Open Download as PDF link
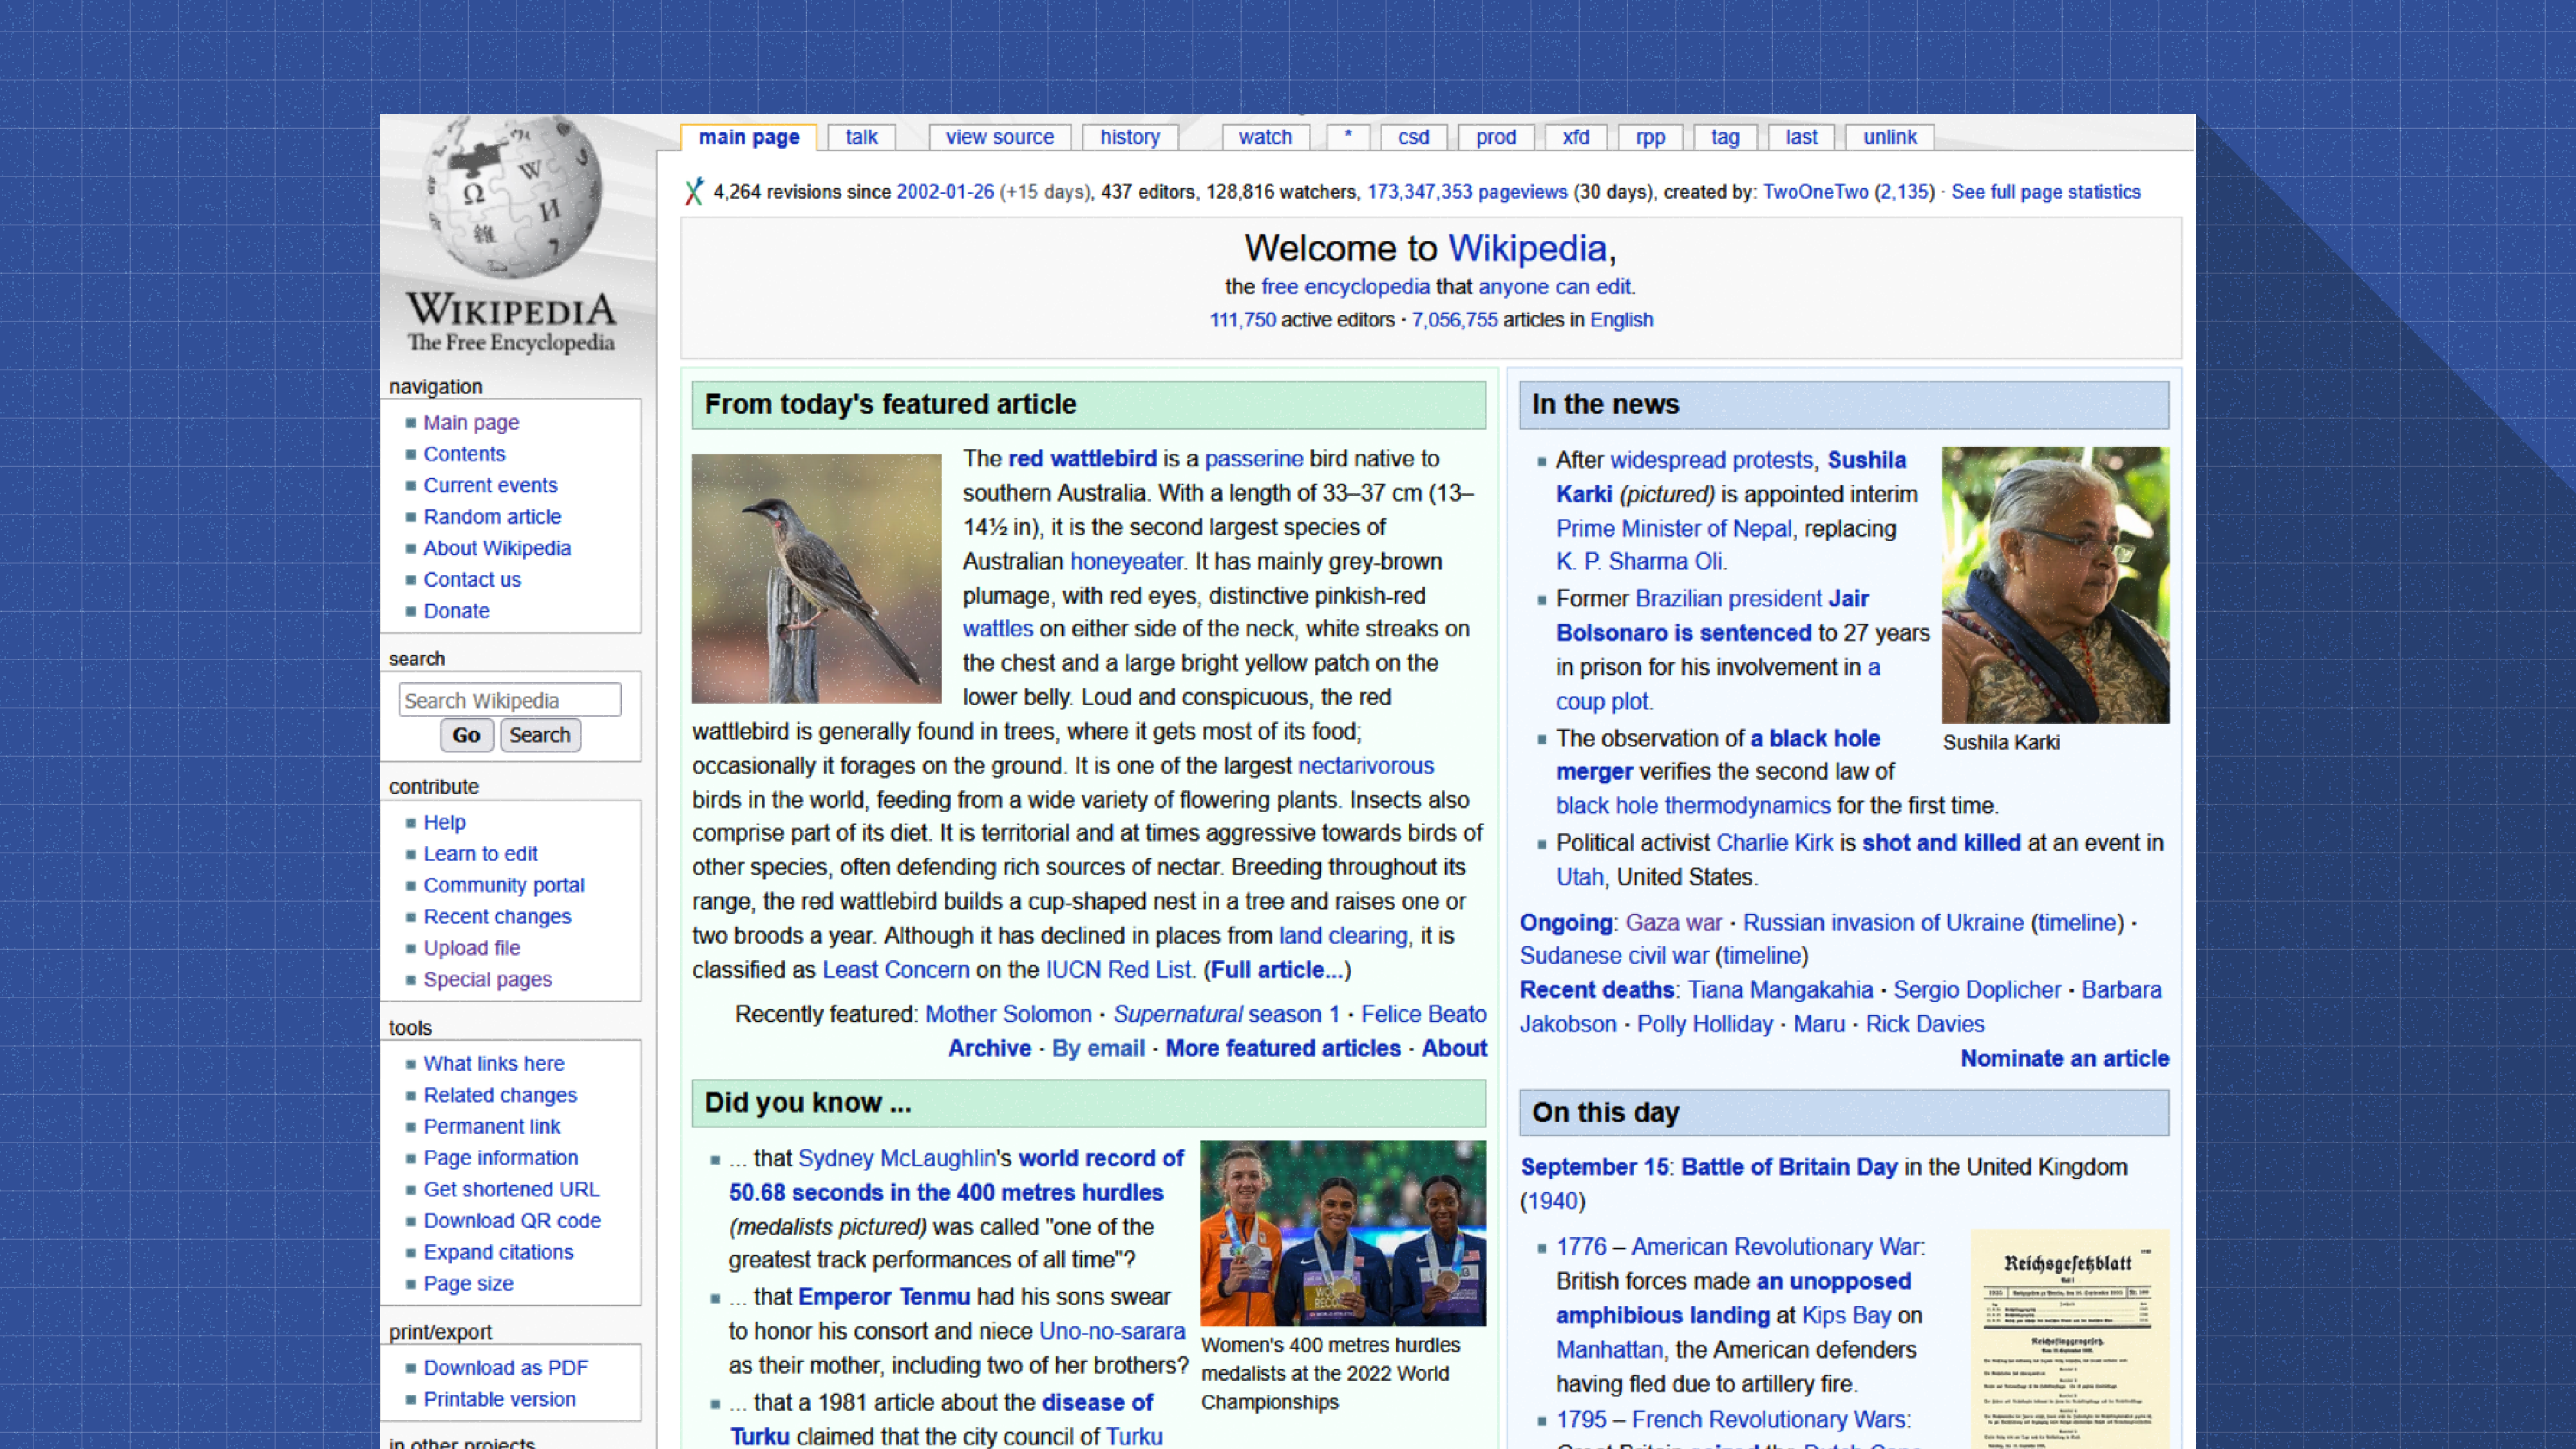This screenshot has width=2576, height=1449. [x=505, y=1367]
